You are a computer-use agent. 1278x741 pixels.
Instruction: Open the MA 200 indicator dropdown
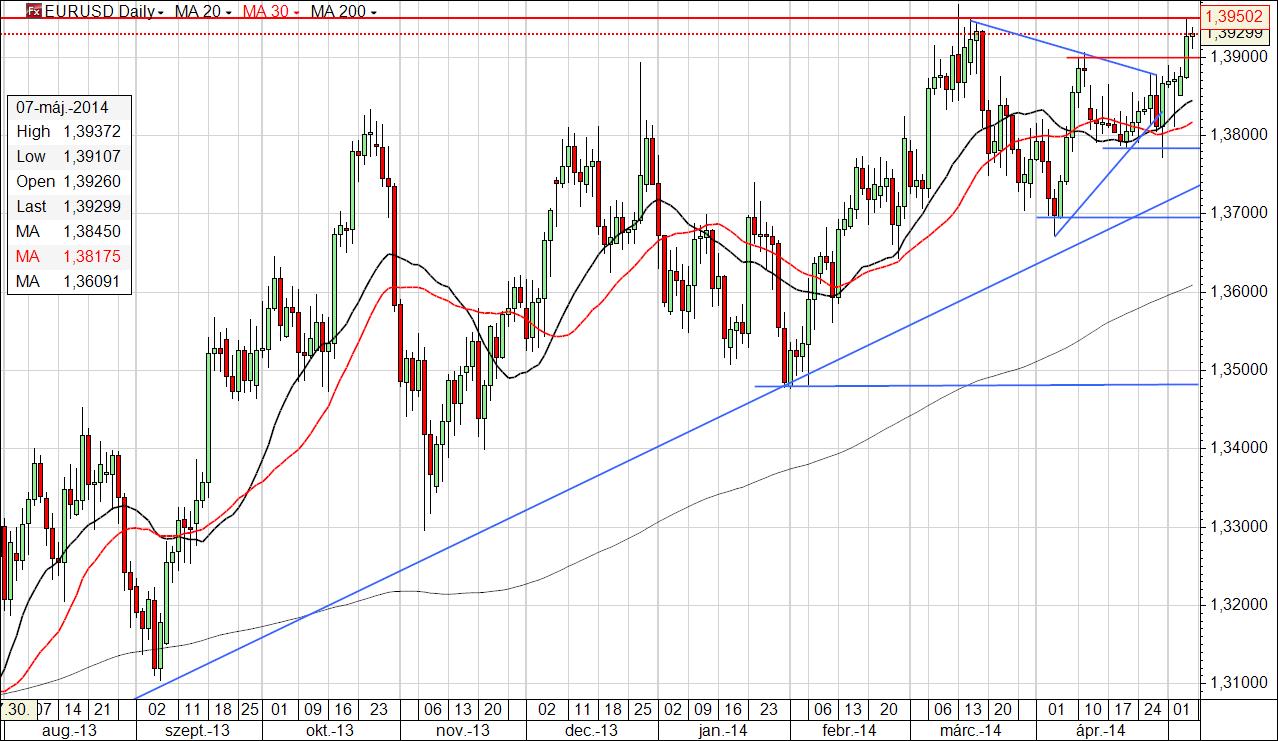click(x=343, y=11)
